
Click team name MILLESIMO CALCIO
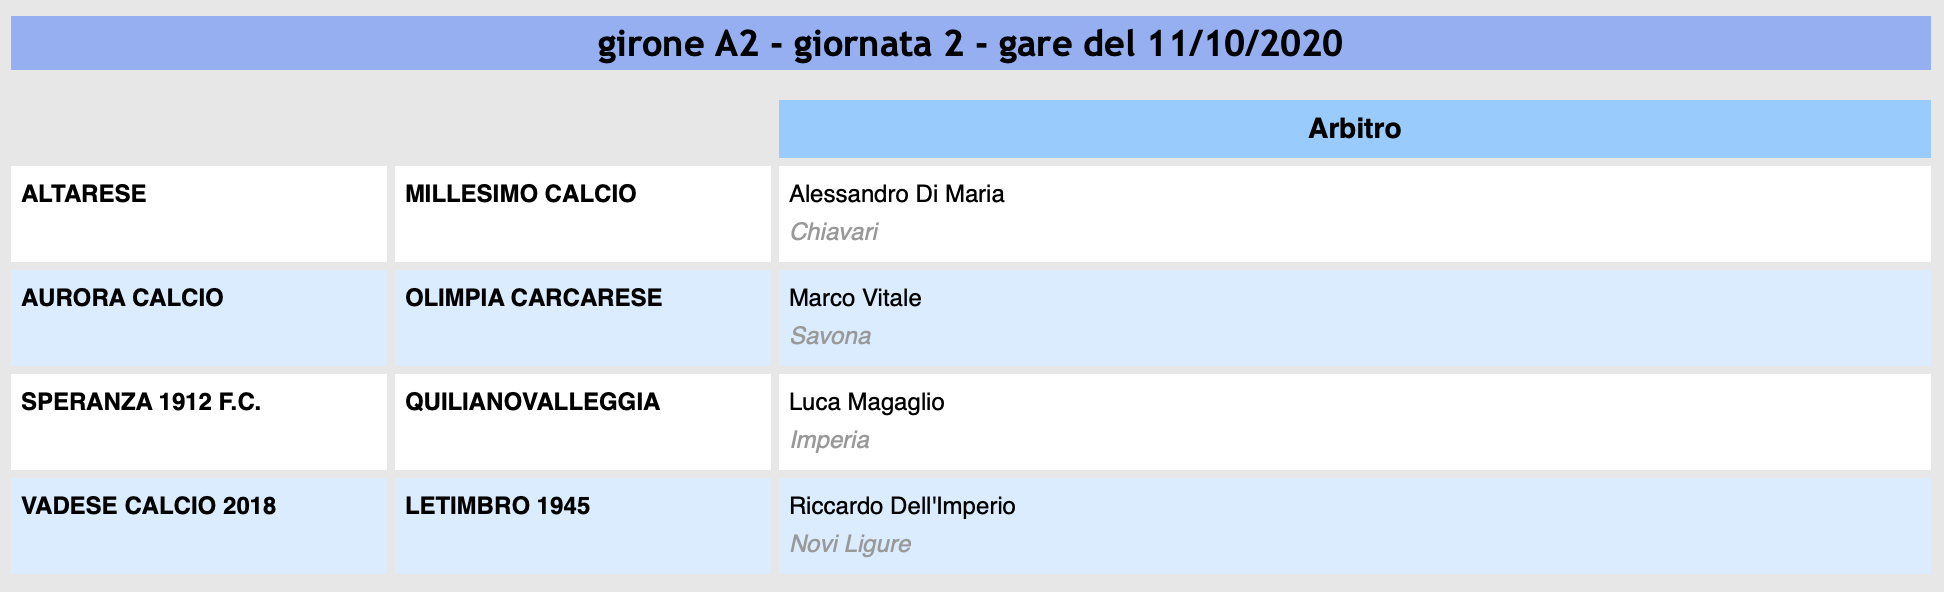coord(520,194)
